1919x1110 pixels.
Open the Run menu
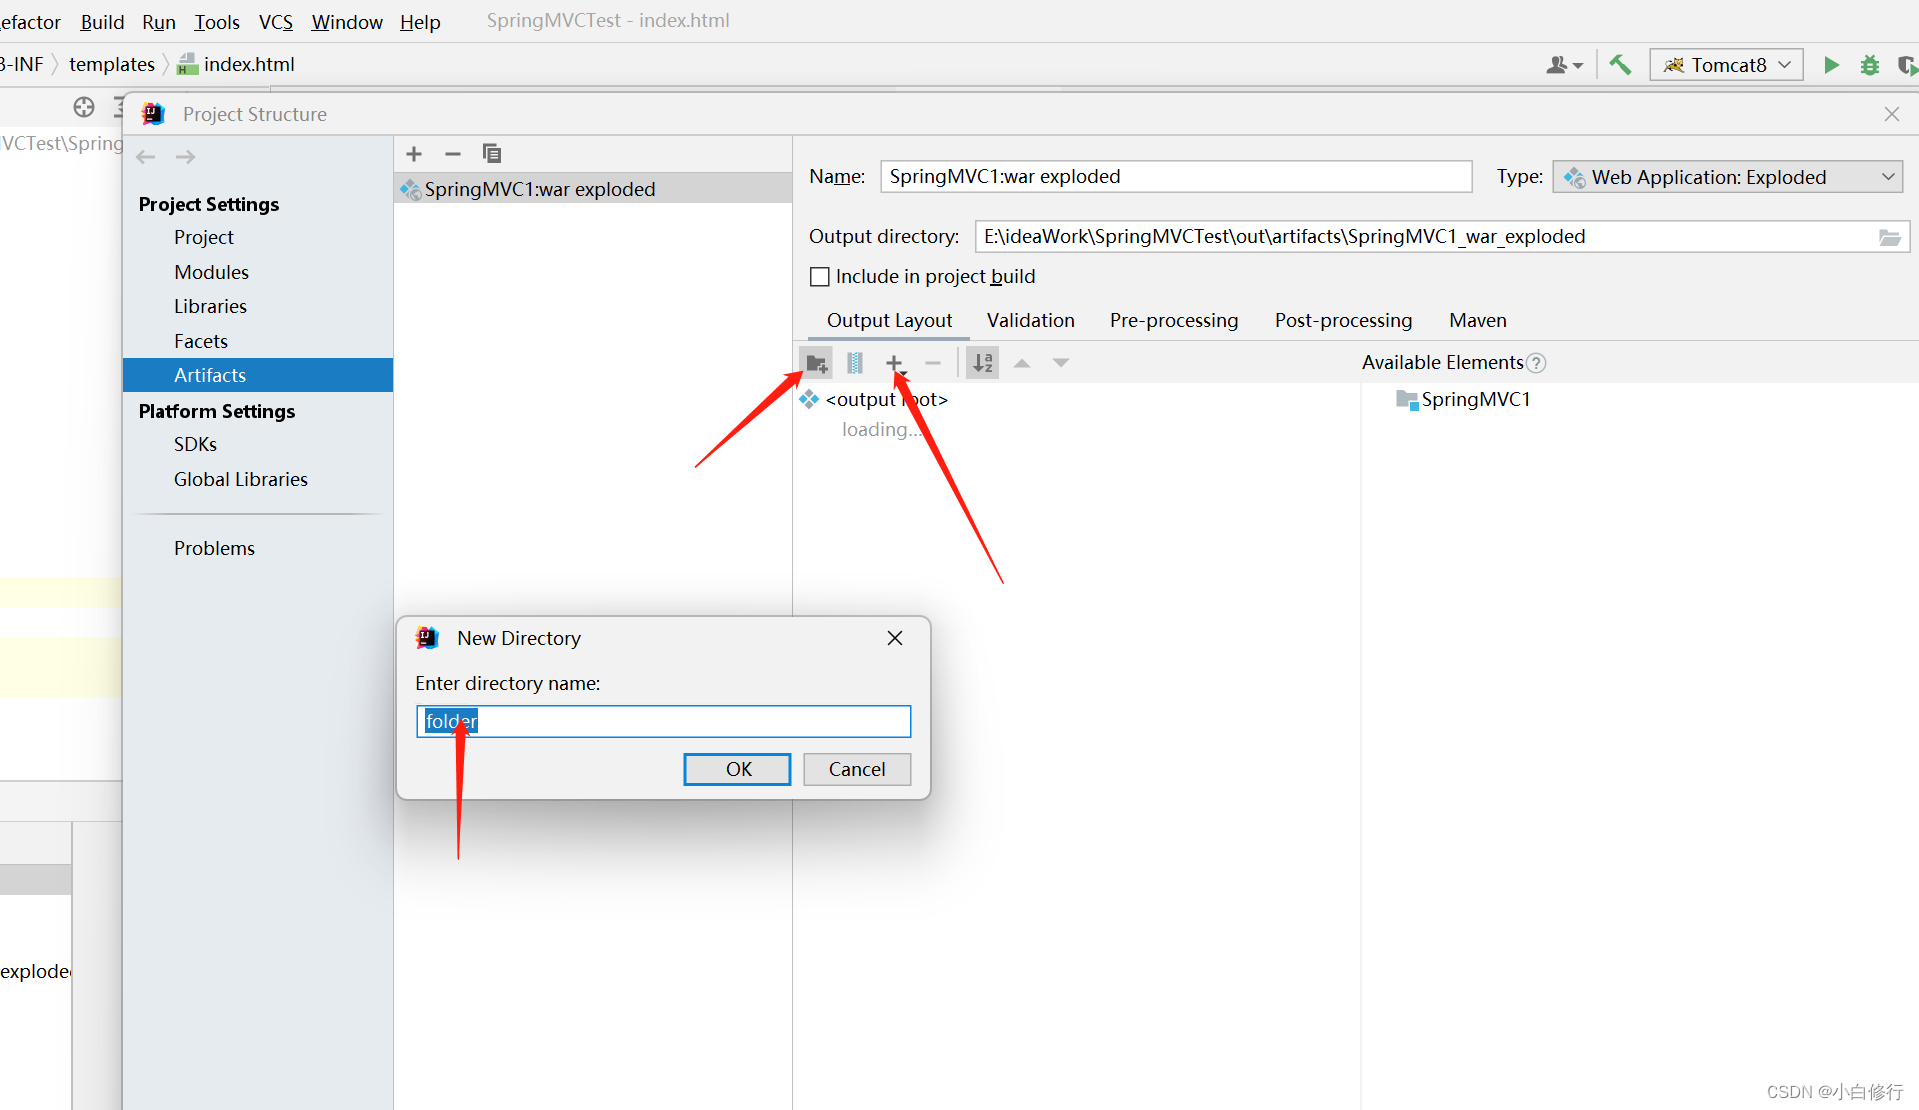(159, 21)
